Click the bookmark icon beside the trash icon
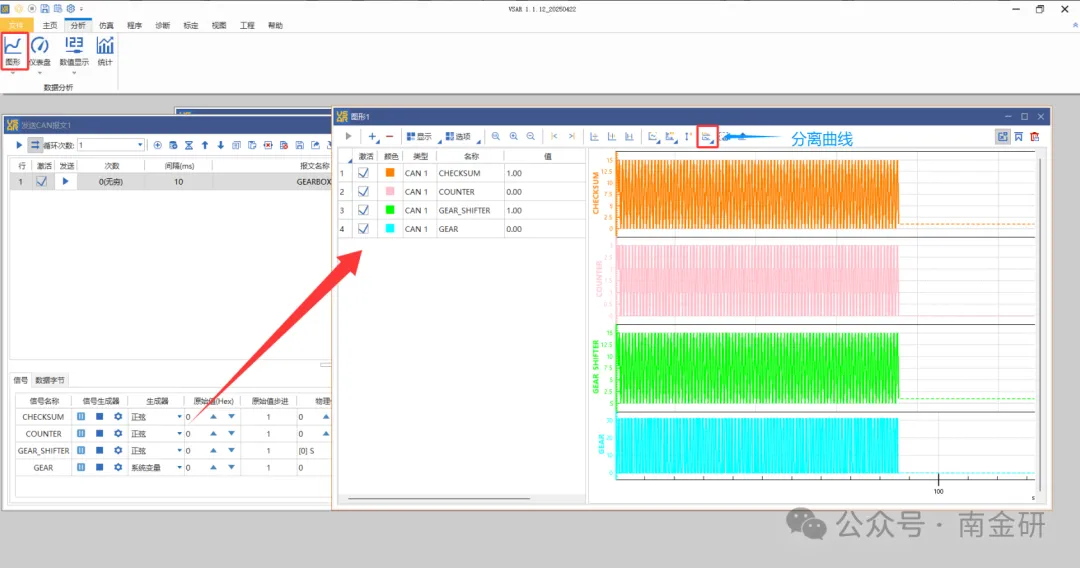The width and height of the screenshot is (1080, 568). (x=1019, y=136)
